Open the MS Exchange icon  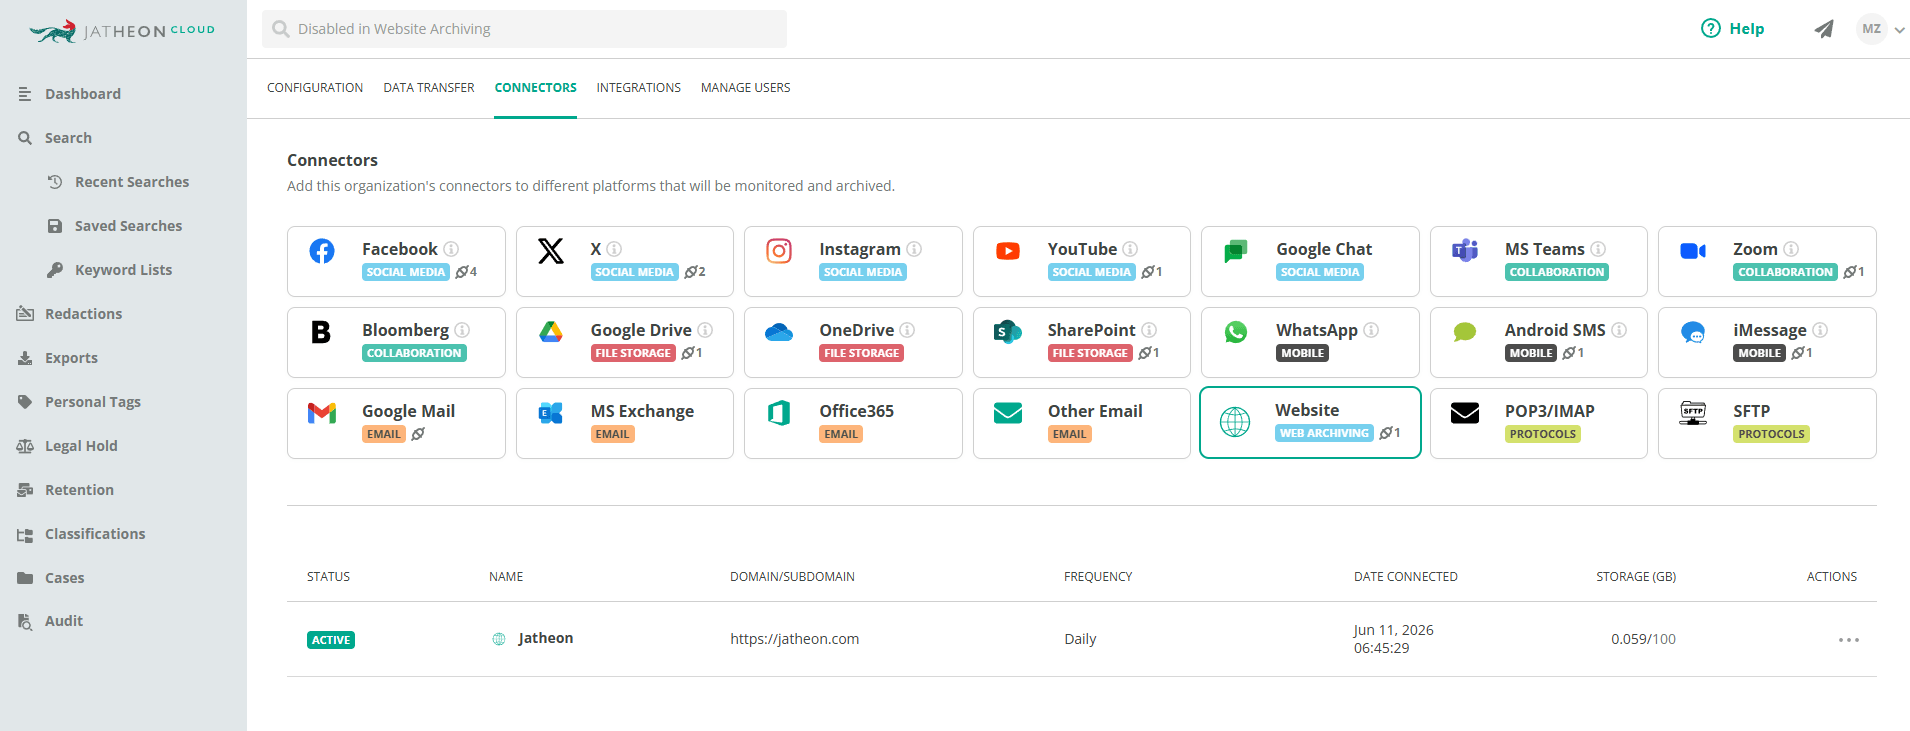point(551,413)
